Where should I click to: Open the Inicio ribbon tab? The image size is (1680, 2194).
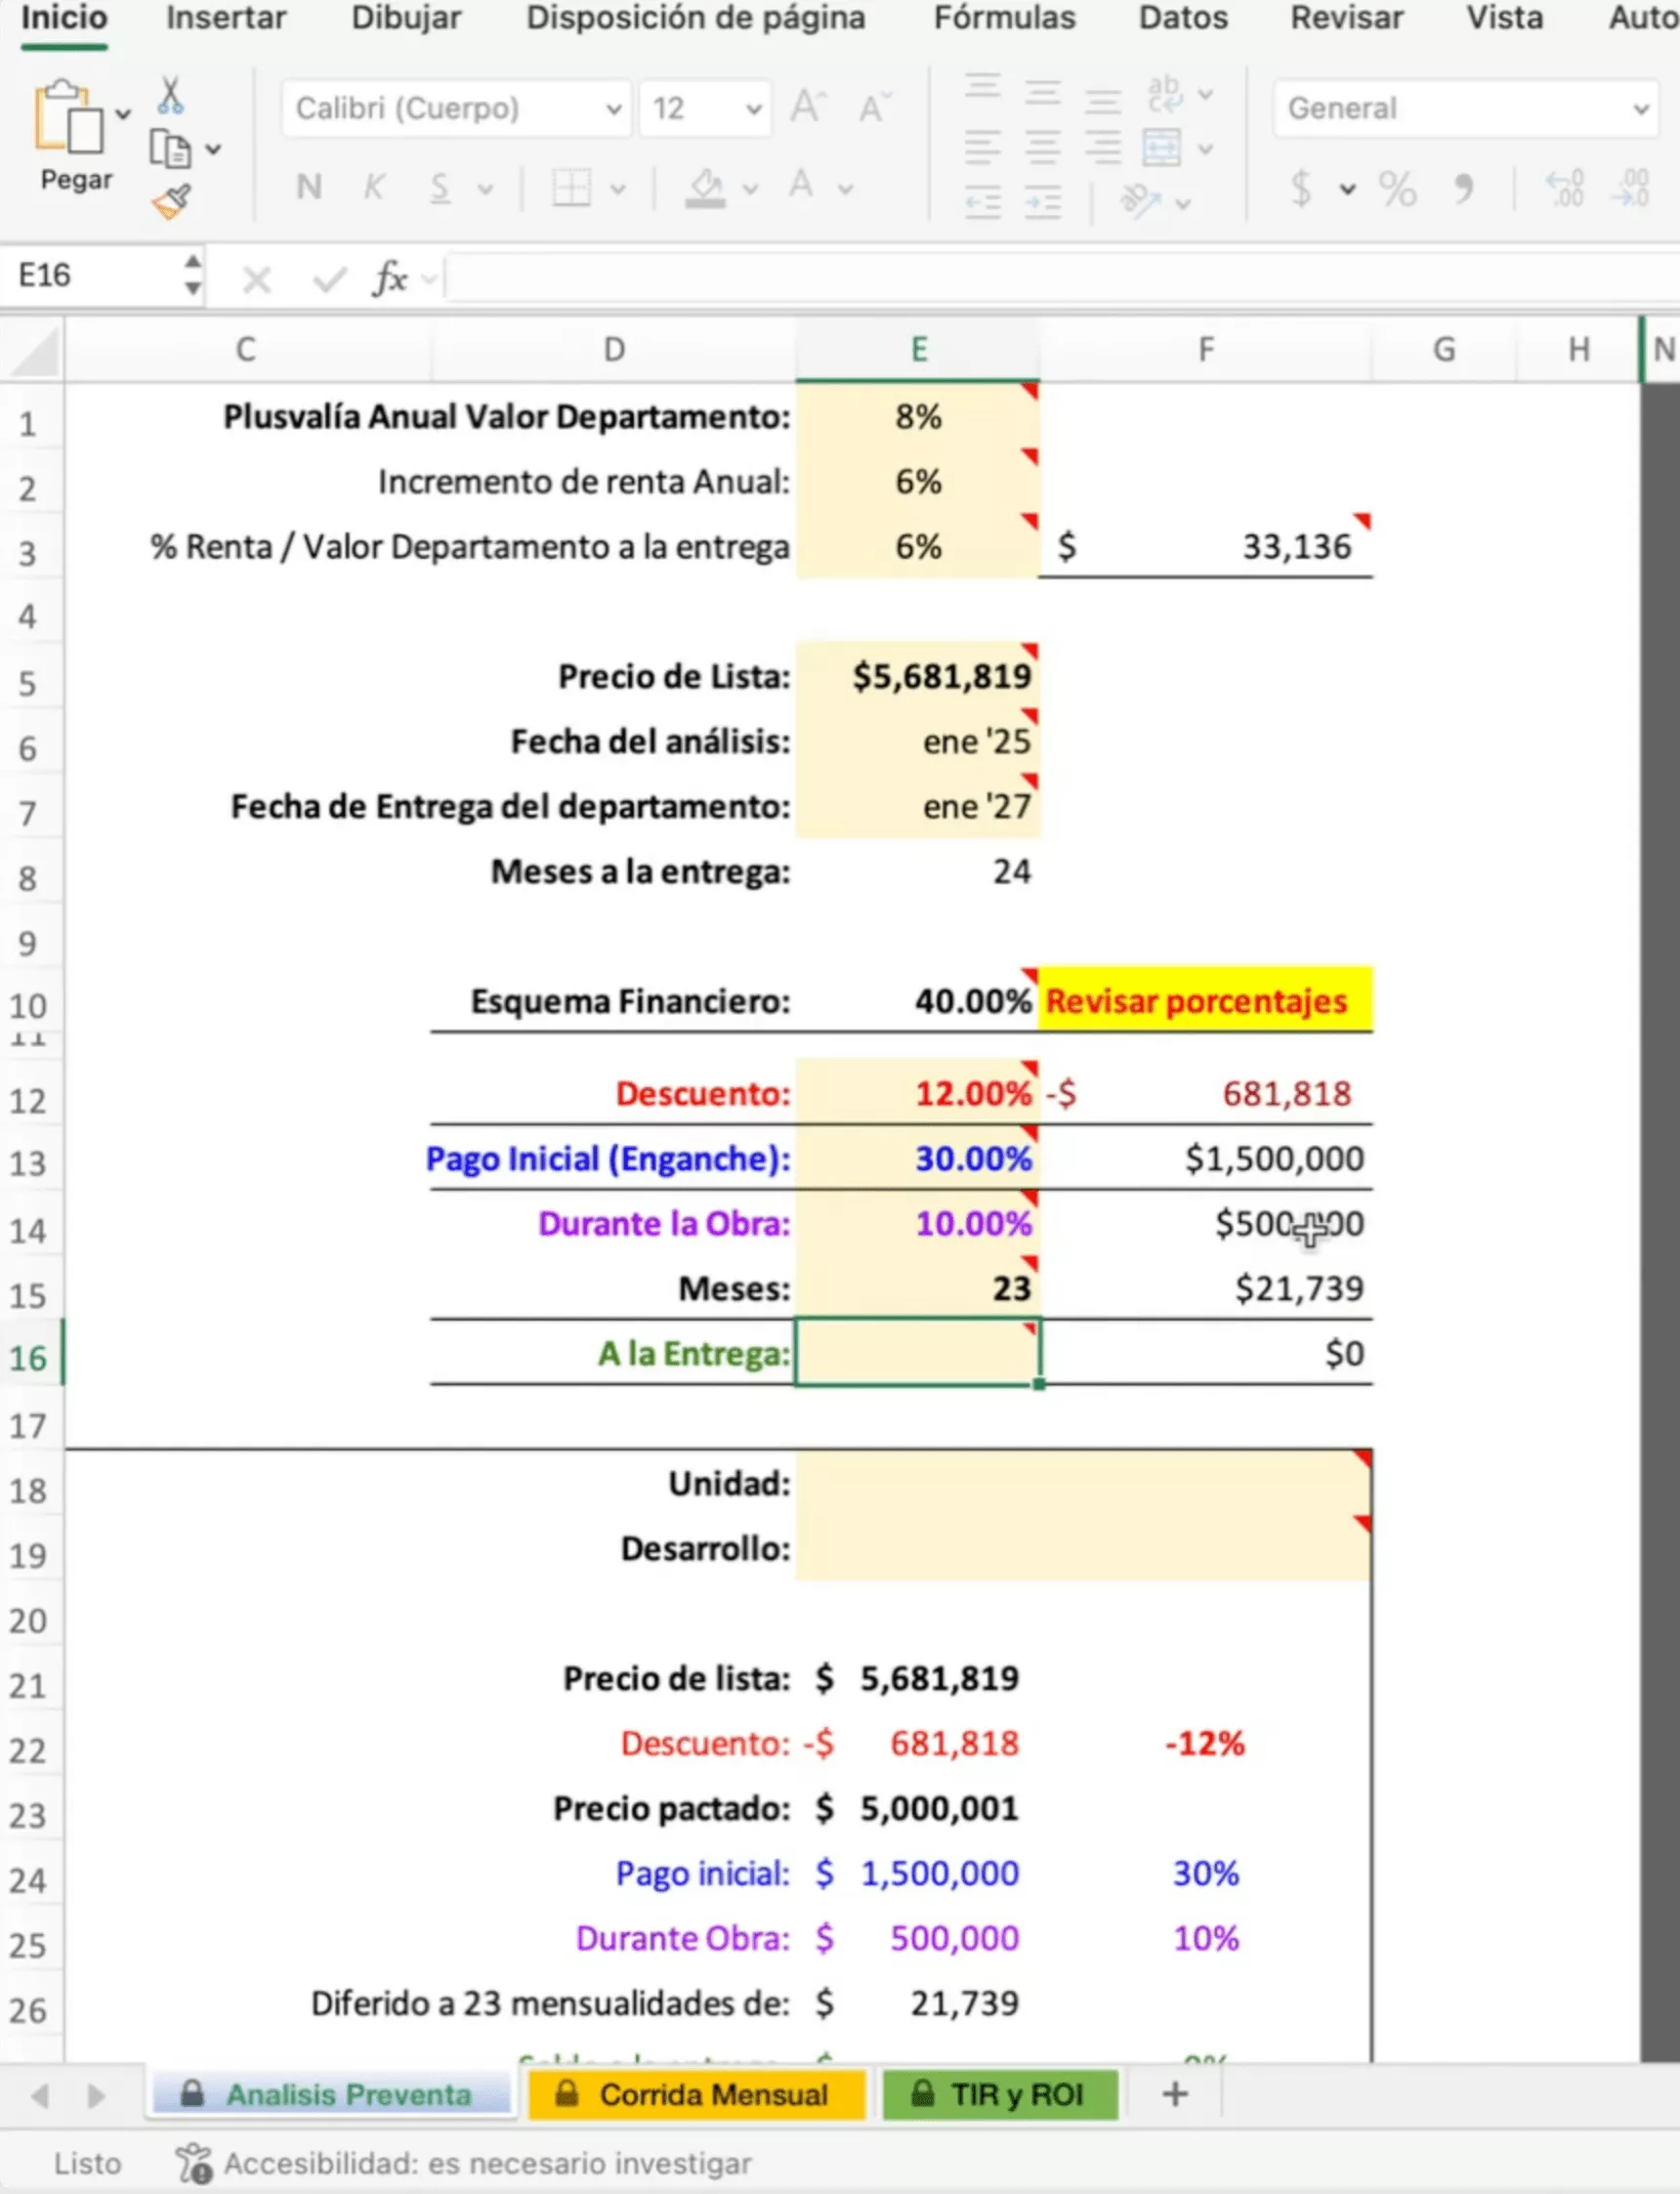tap(64, 18)
